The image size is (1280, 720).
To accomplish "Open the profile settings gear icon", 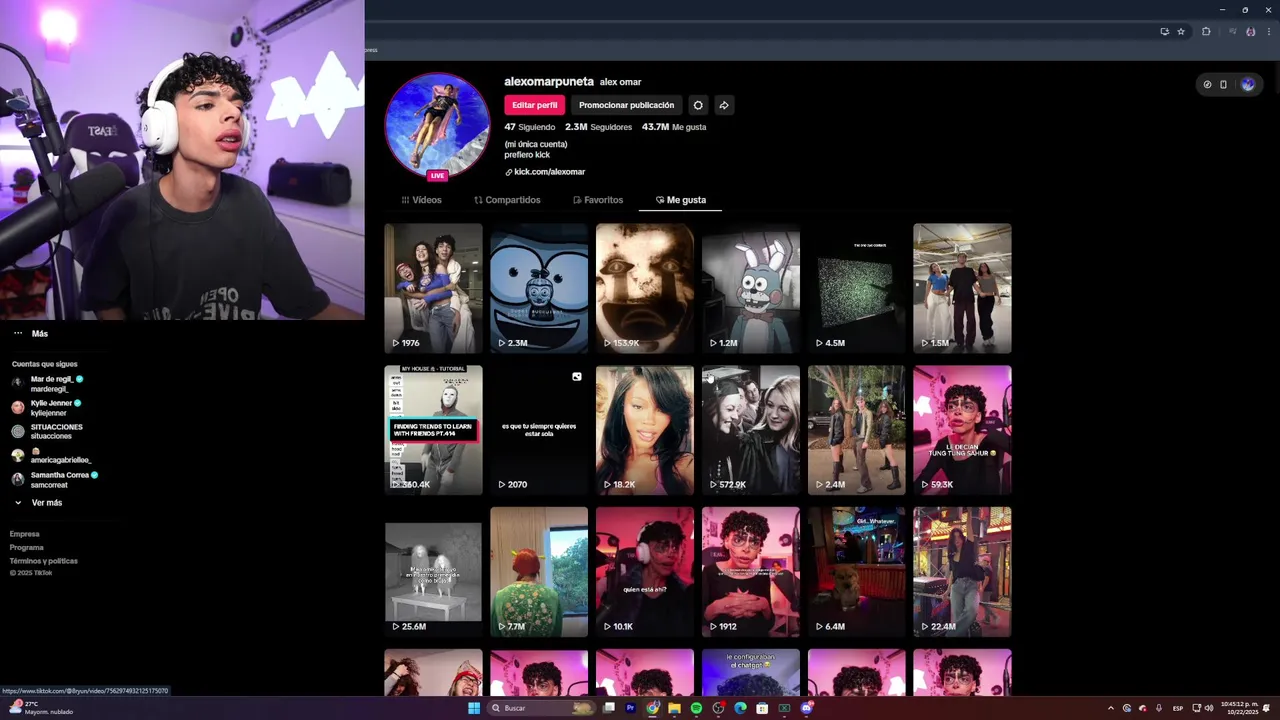I will pyautogui.click(x=698, y=105).
